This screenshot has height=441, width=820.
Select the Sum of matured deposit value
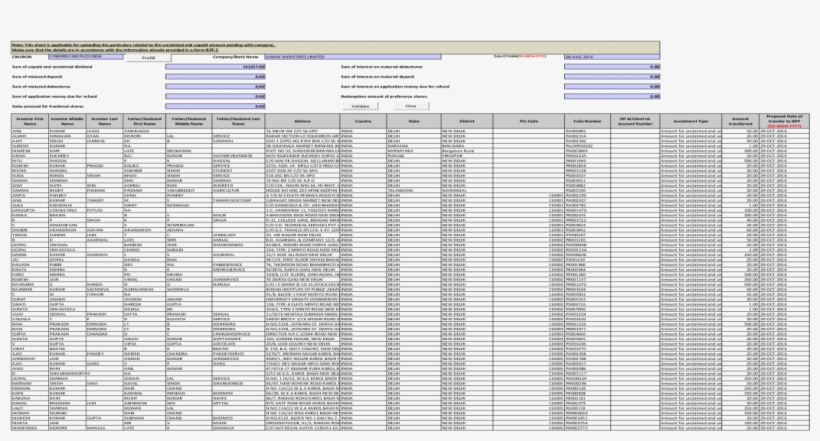[215, 77]
